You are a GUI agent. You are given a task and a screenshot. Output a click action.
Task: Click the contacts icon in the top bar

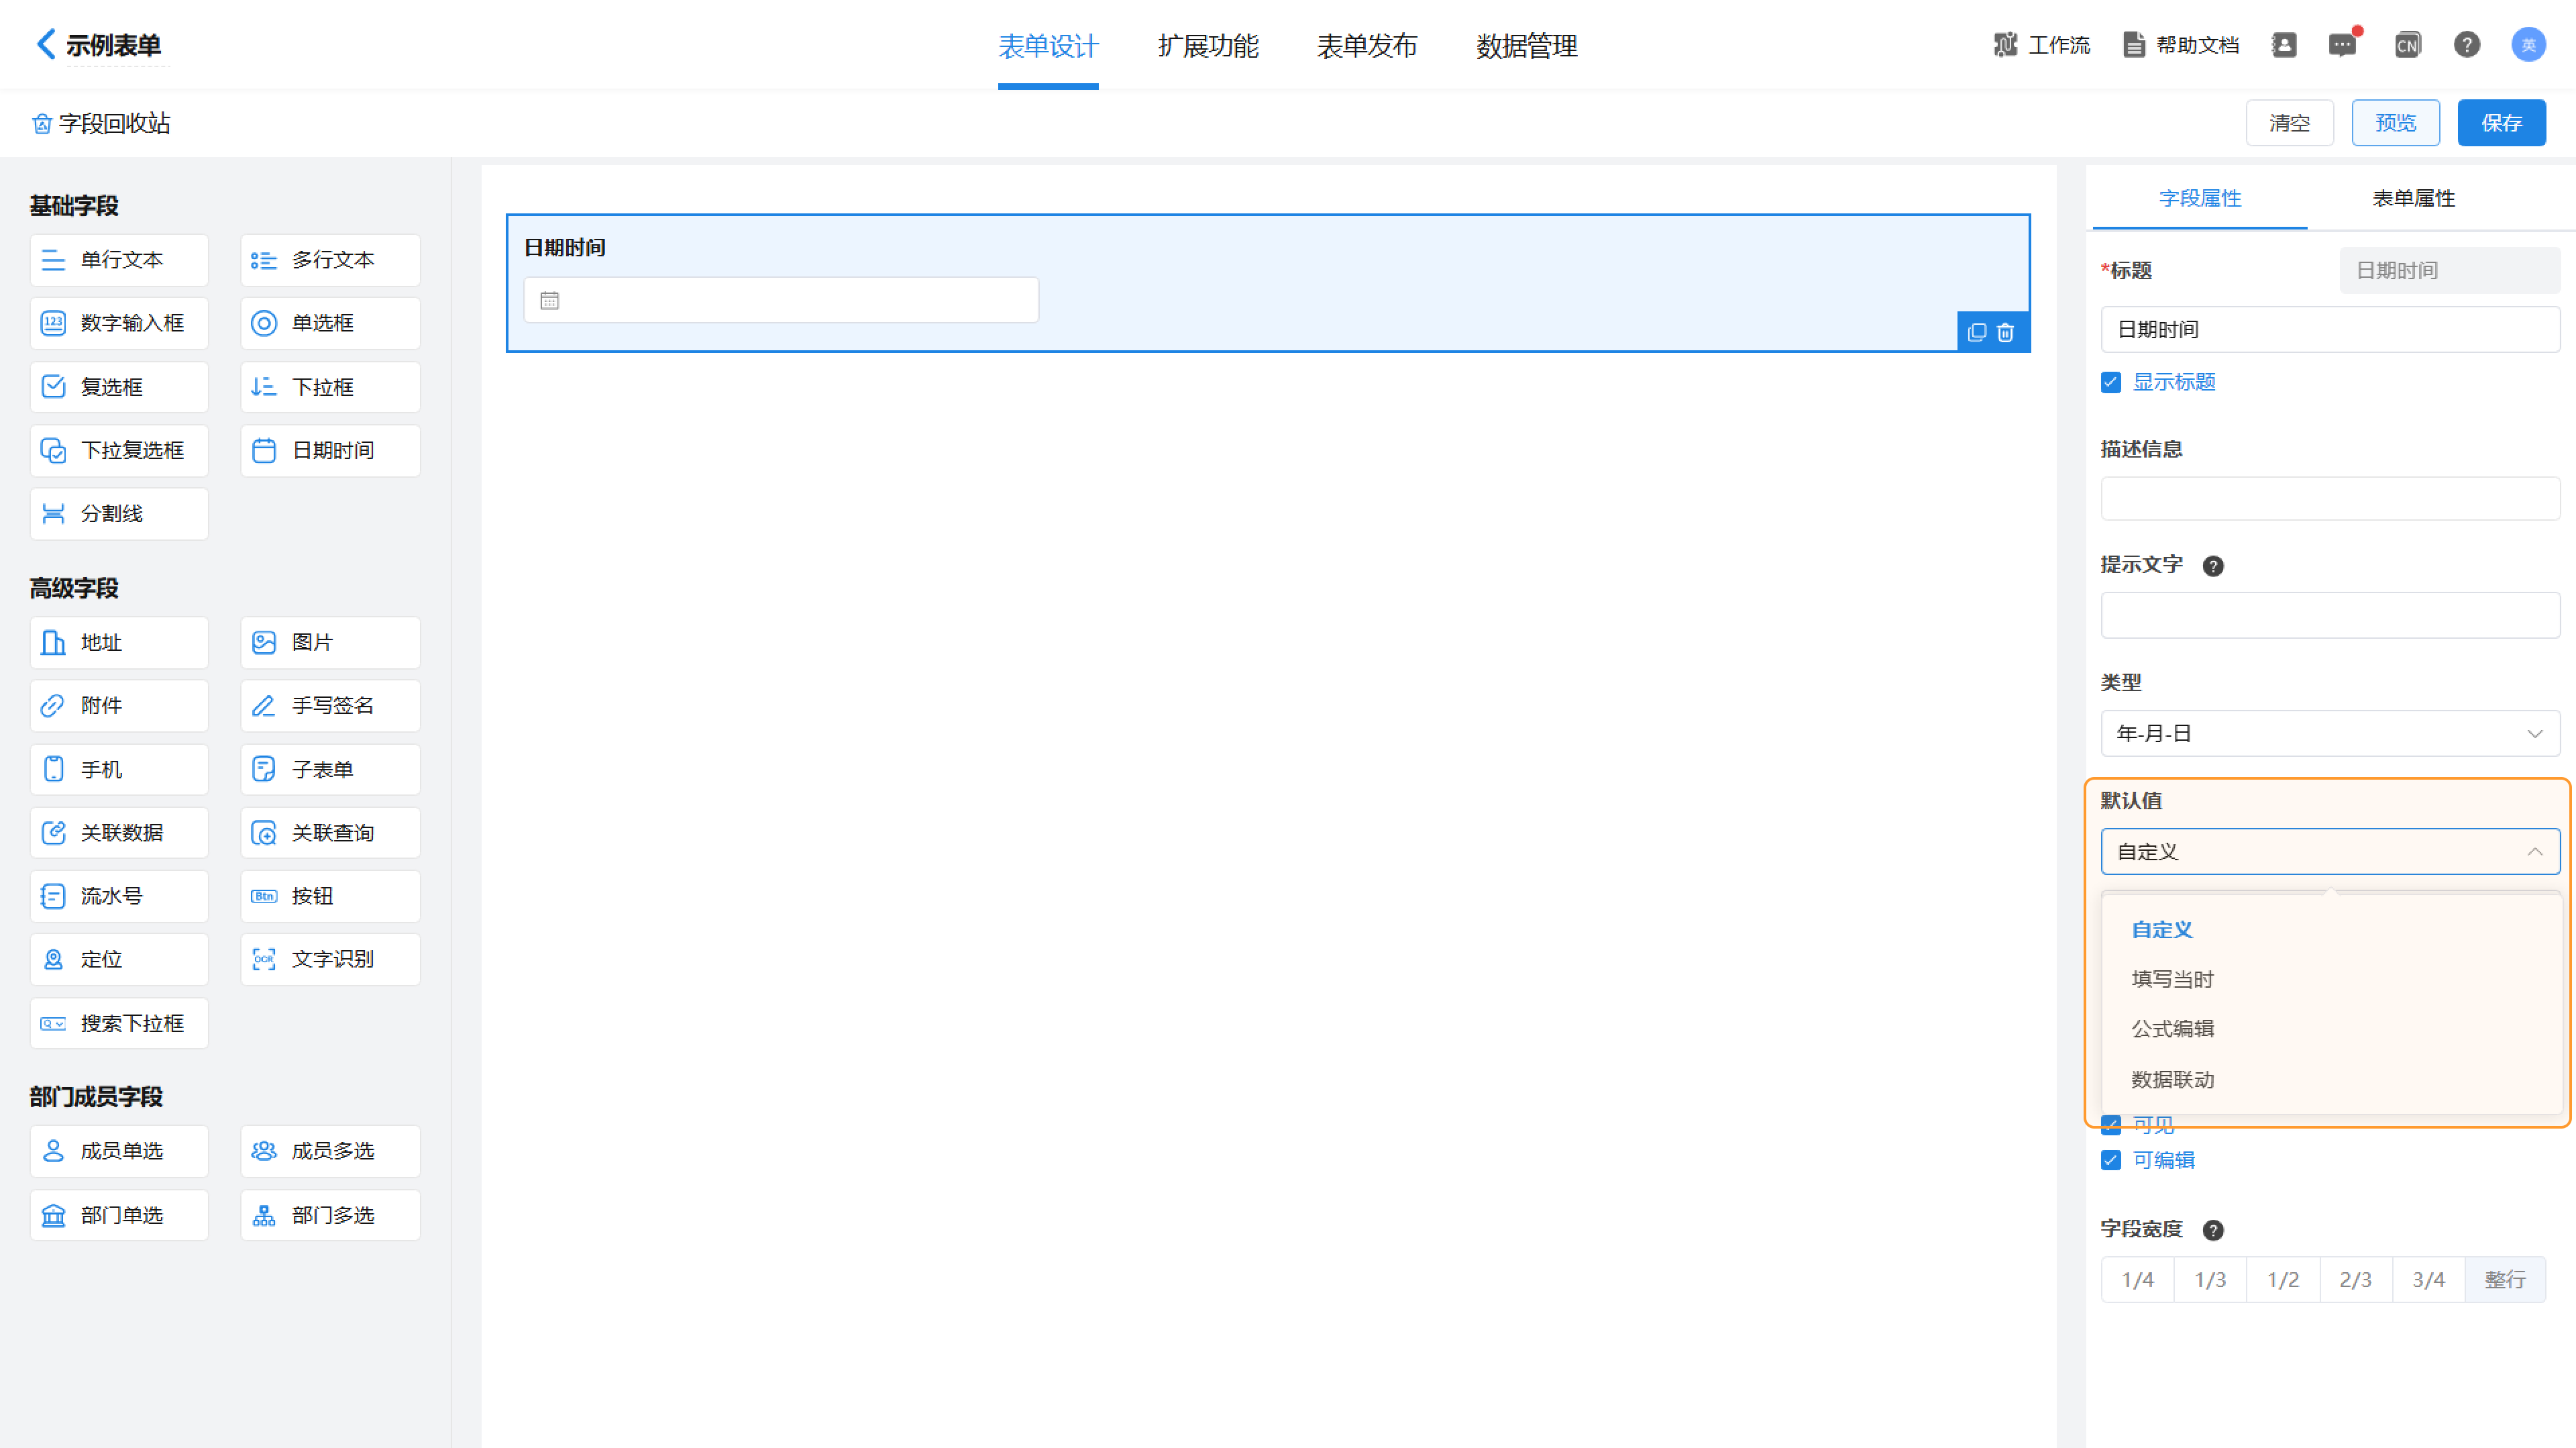pyautogui.click(x=2284, y=45)
